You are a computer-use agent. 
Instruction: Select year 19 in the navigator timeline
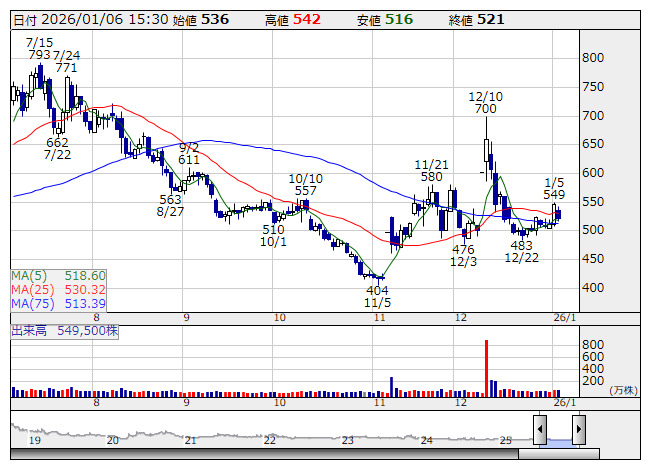34,440
